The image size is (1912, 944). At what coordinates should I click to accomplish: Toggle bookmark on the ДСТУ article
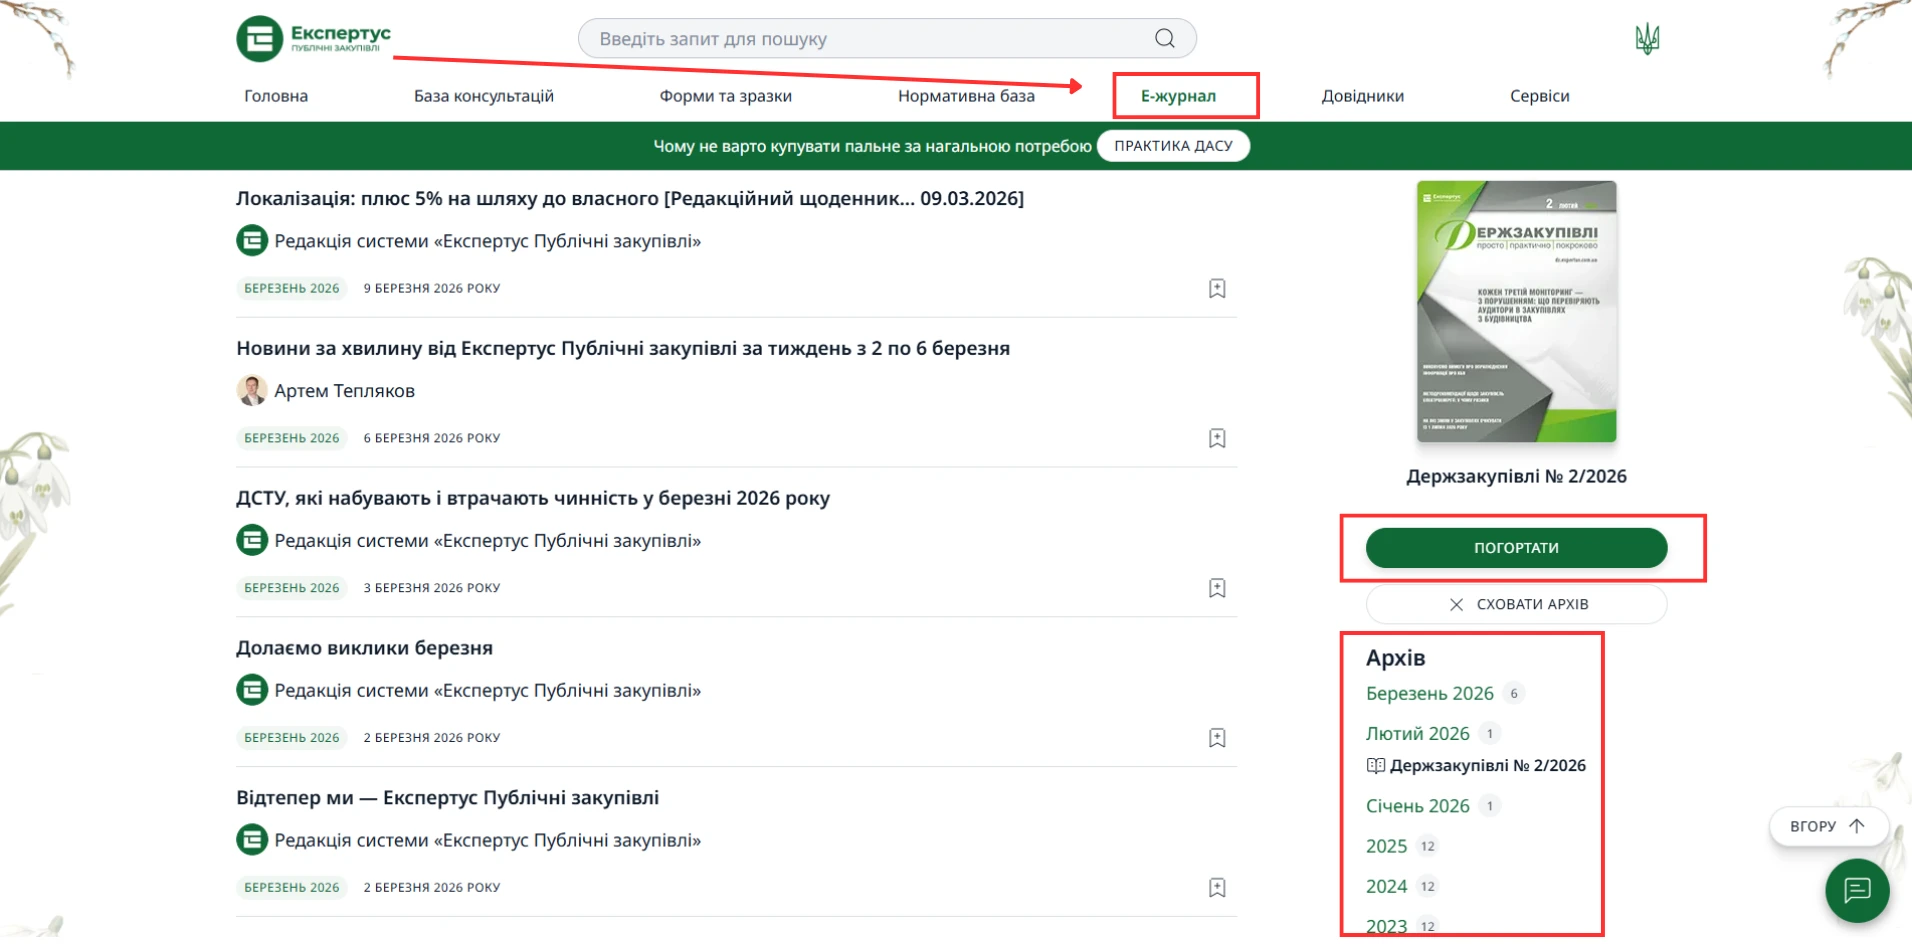tap(1218, 588)
